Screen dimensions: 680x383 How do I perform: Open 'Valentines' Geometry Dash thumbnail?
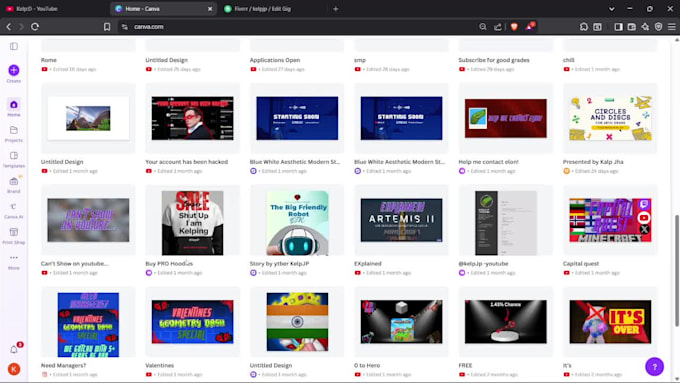pyautogui.click(x=193, y=322)
